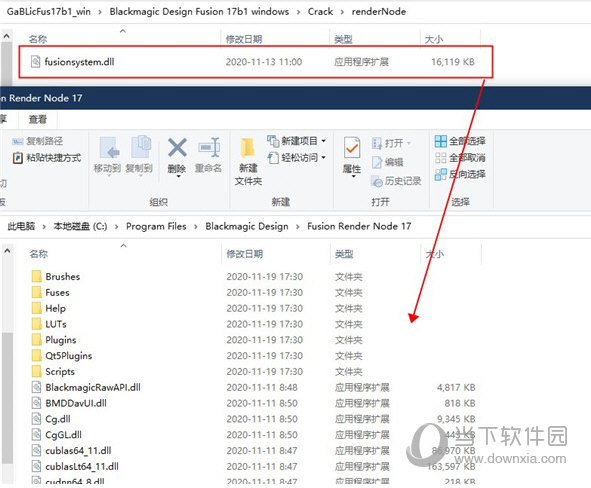
Task: Go to This PC (此电脑) breadcrumb
Action: click(21, 226)
